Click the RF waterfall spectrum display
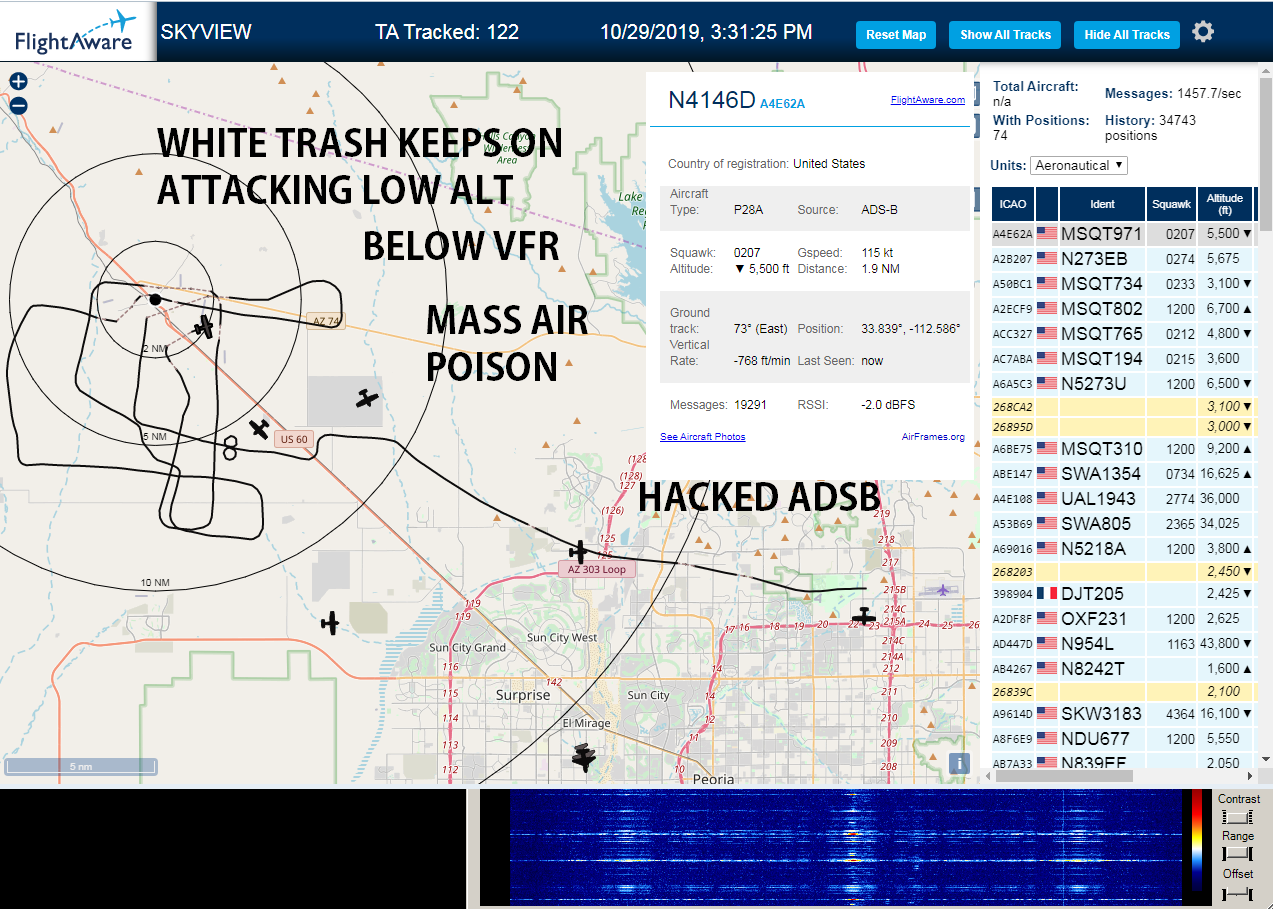 click(846, 847)
